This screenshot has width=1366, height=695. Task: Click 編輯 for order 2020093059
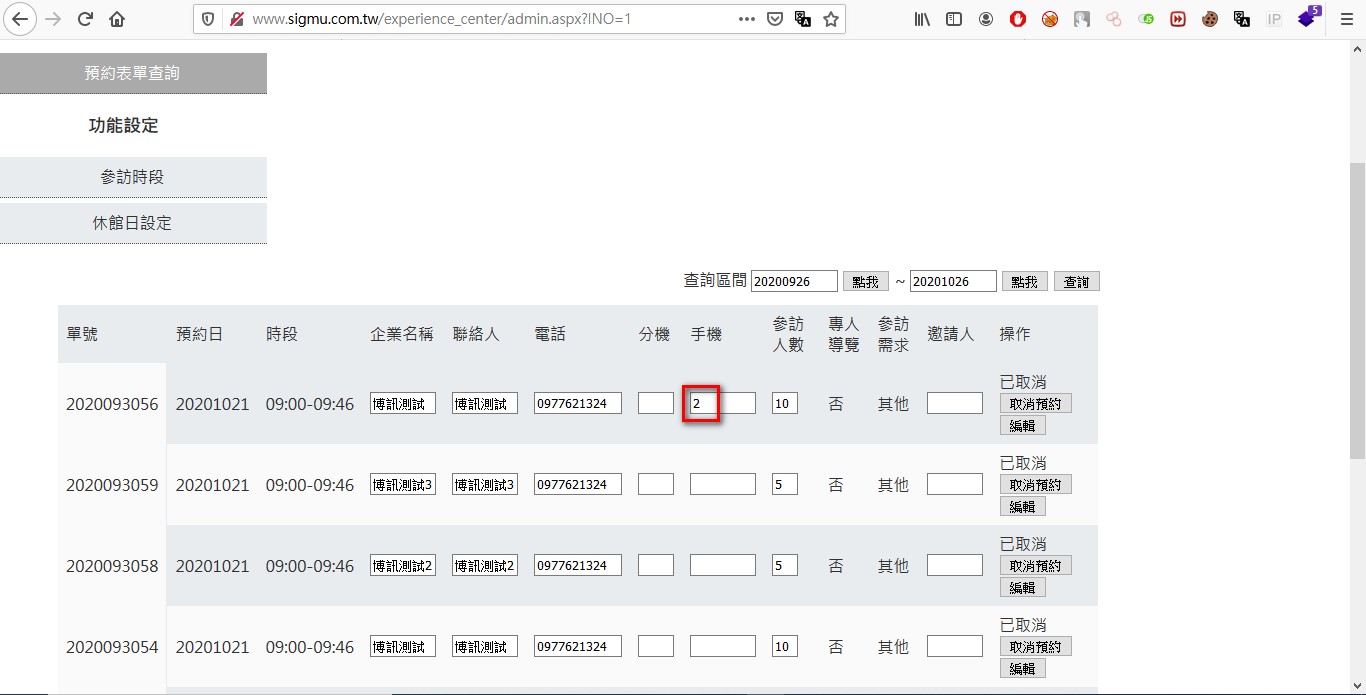click(x=1023, y=506)
